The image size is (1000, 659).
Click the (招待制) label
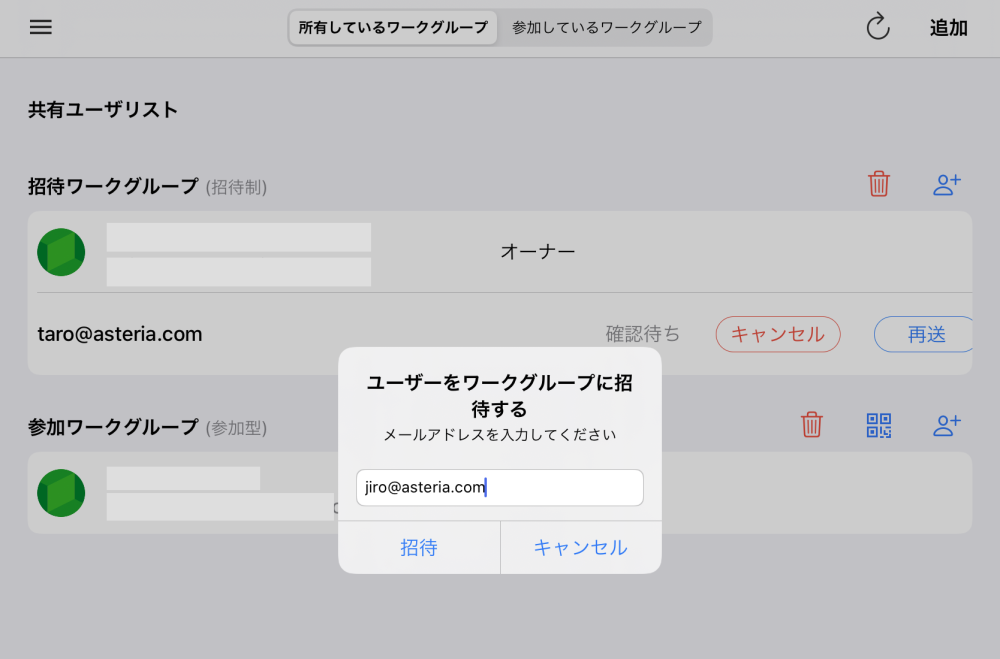pyautogui.click(x=236, y=187)
